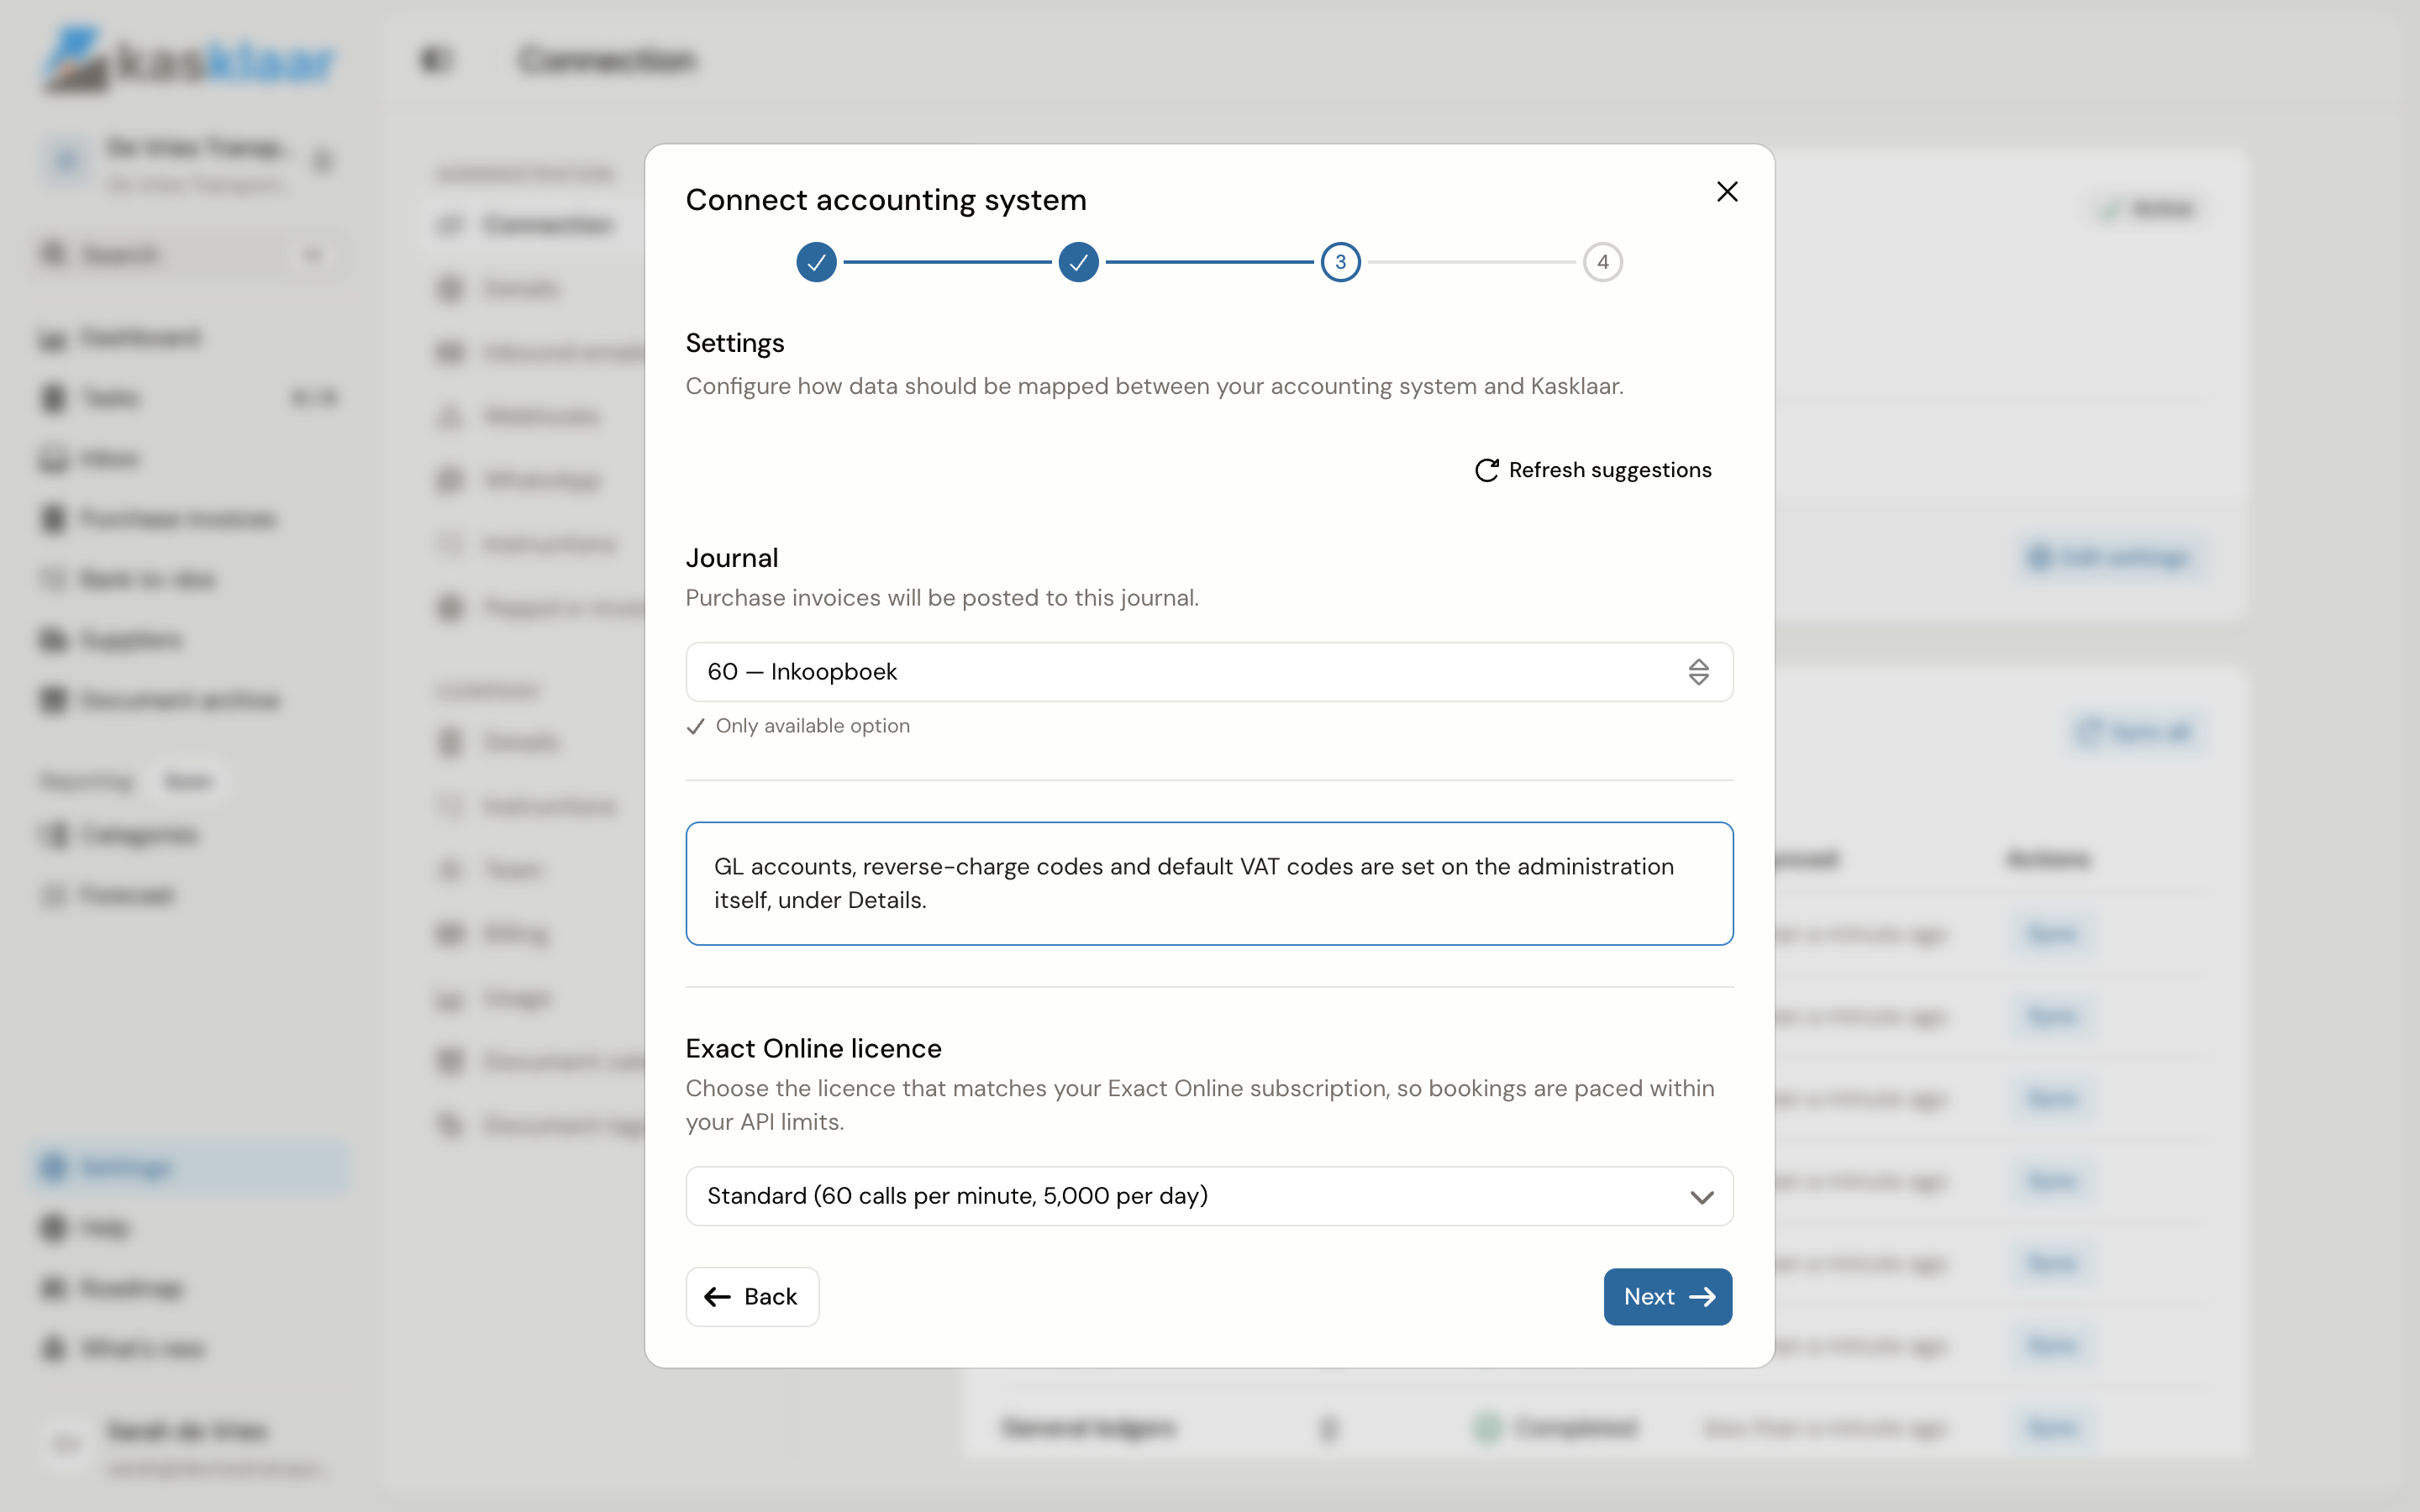Image resolution: width=2420 pixels, height=1512 pixels.
Task: Click the 'Only available option' hint text
Action: point(812,726)
